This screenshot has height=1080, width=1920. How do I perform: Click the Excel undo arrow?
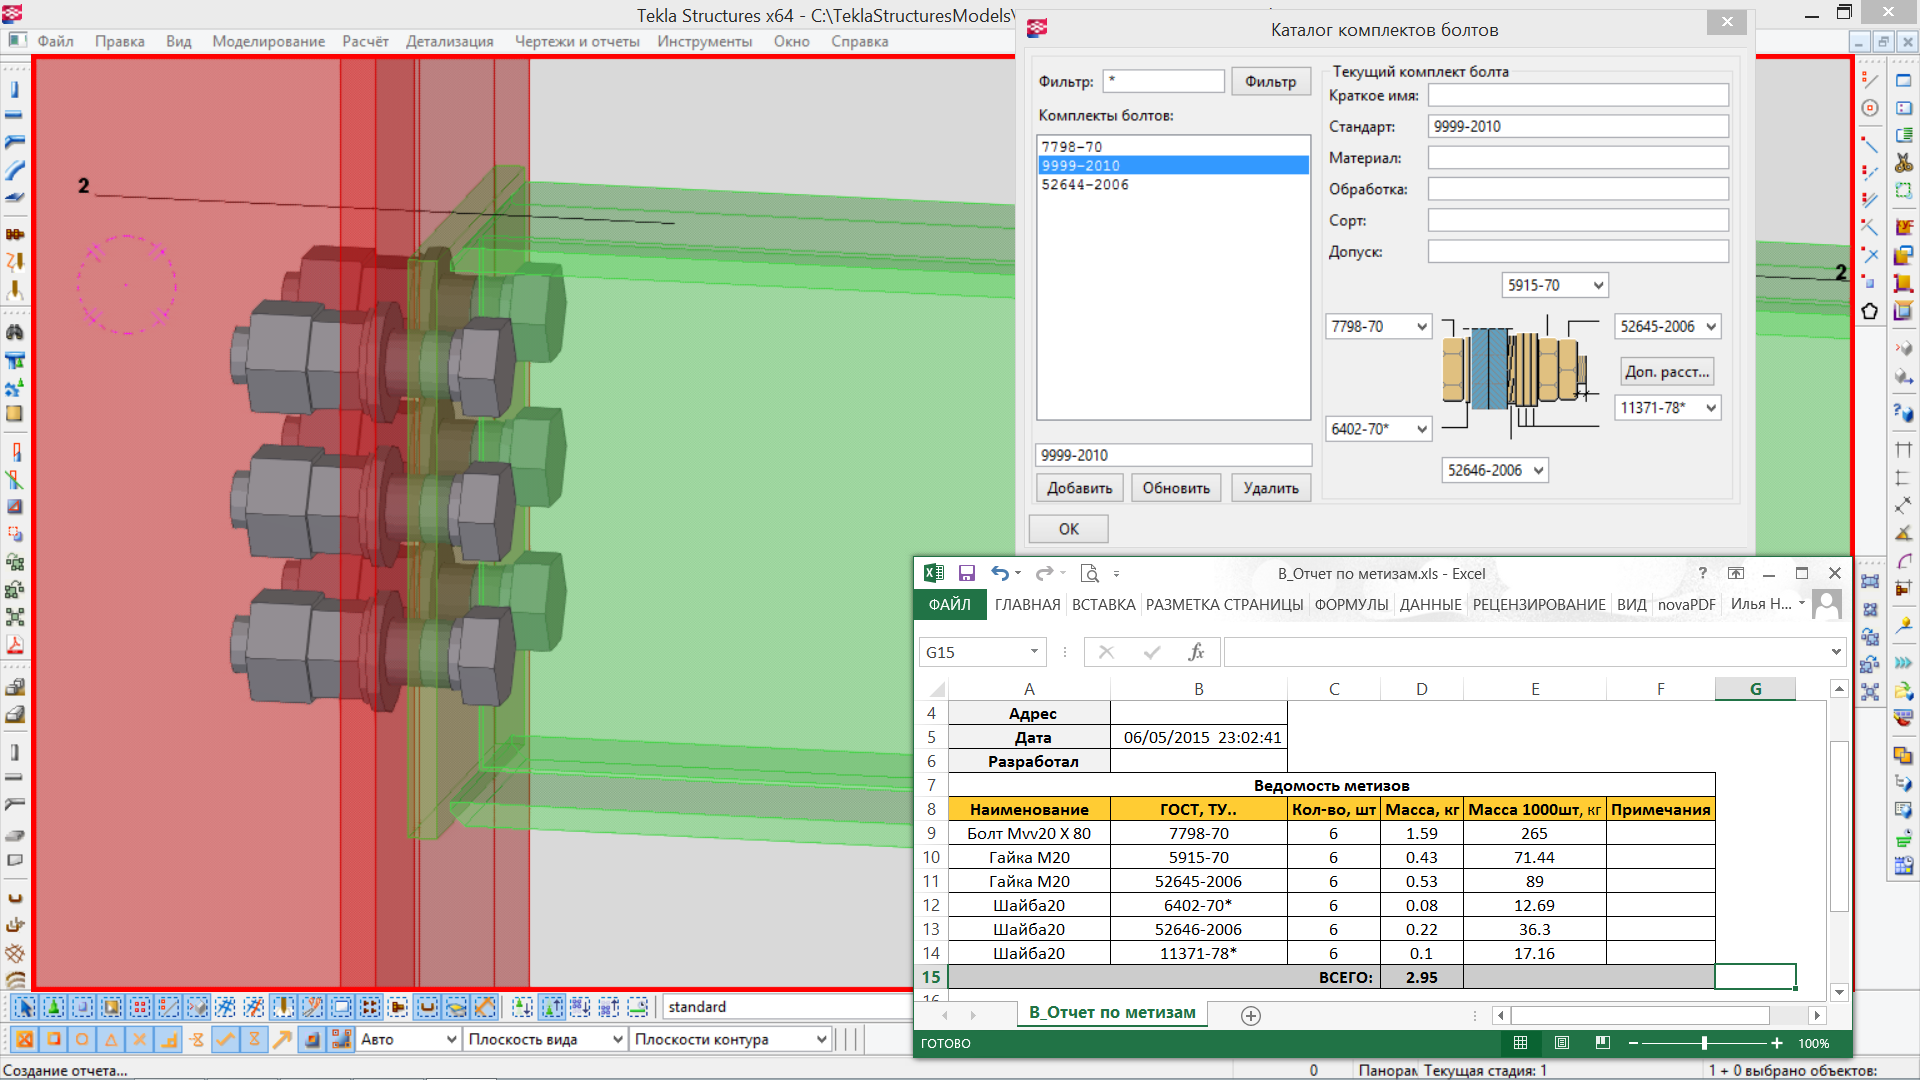click(999, 573)
